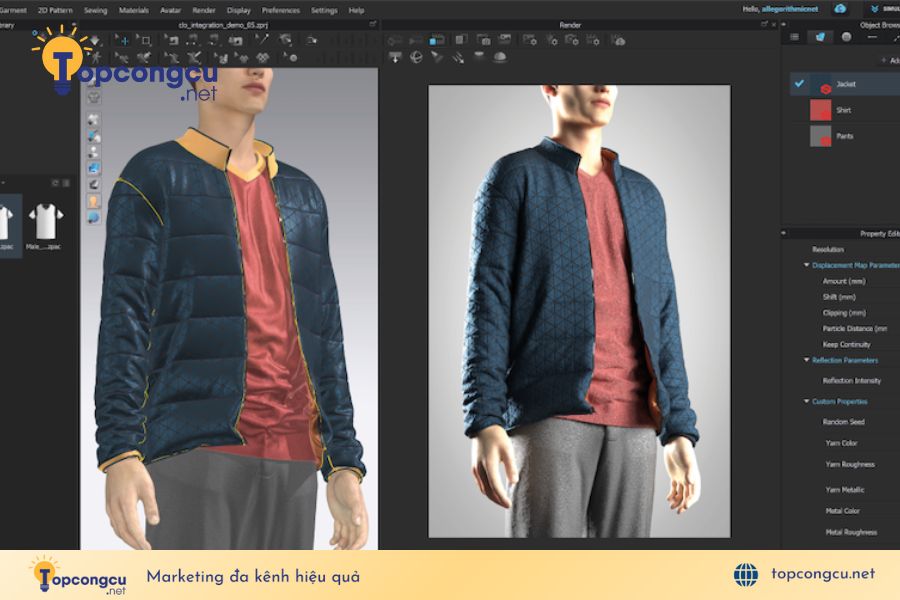Click the Resolution property label
The image size is (900, 600).
828,249
